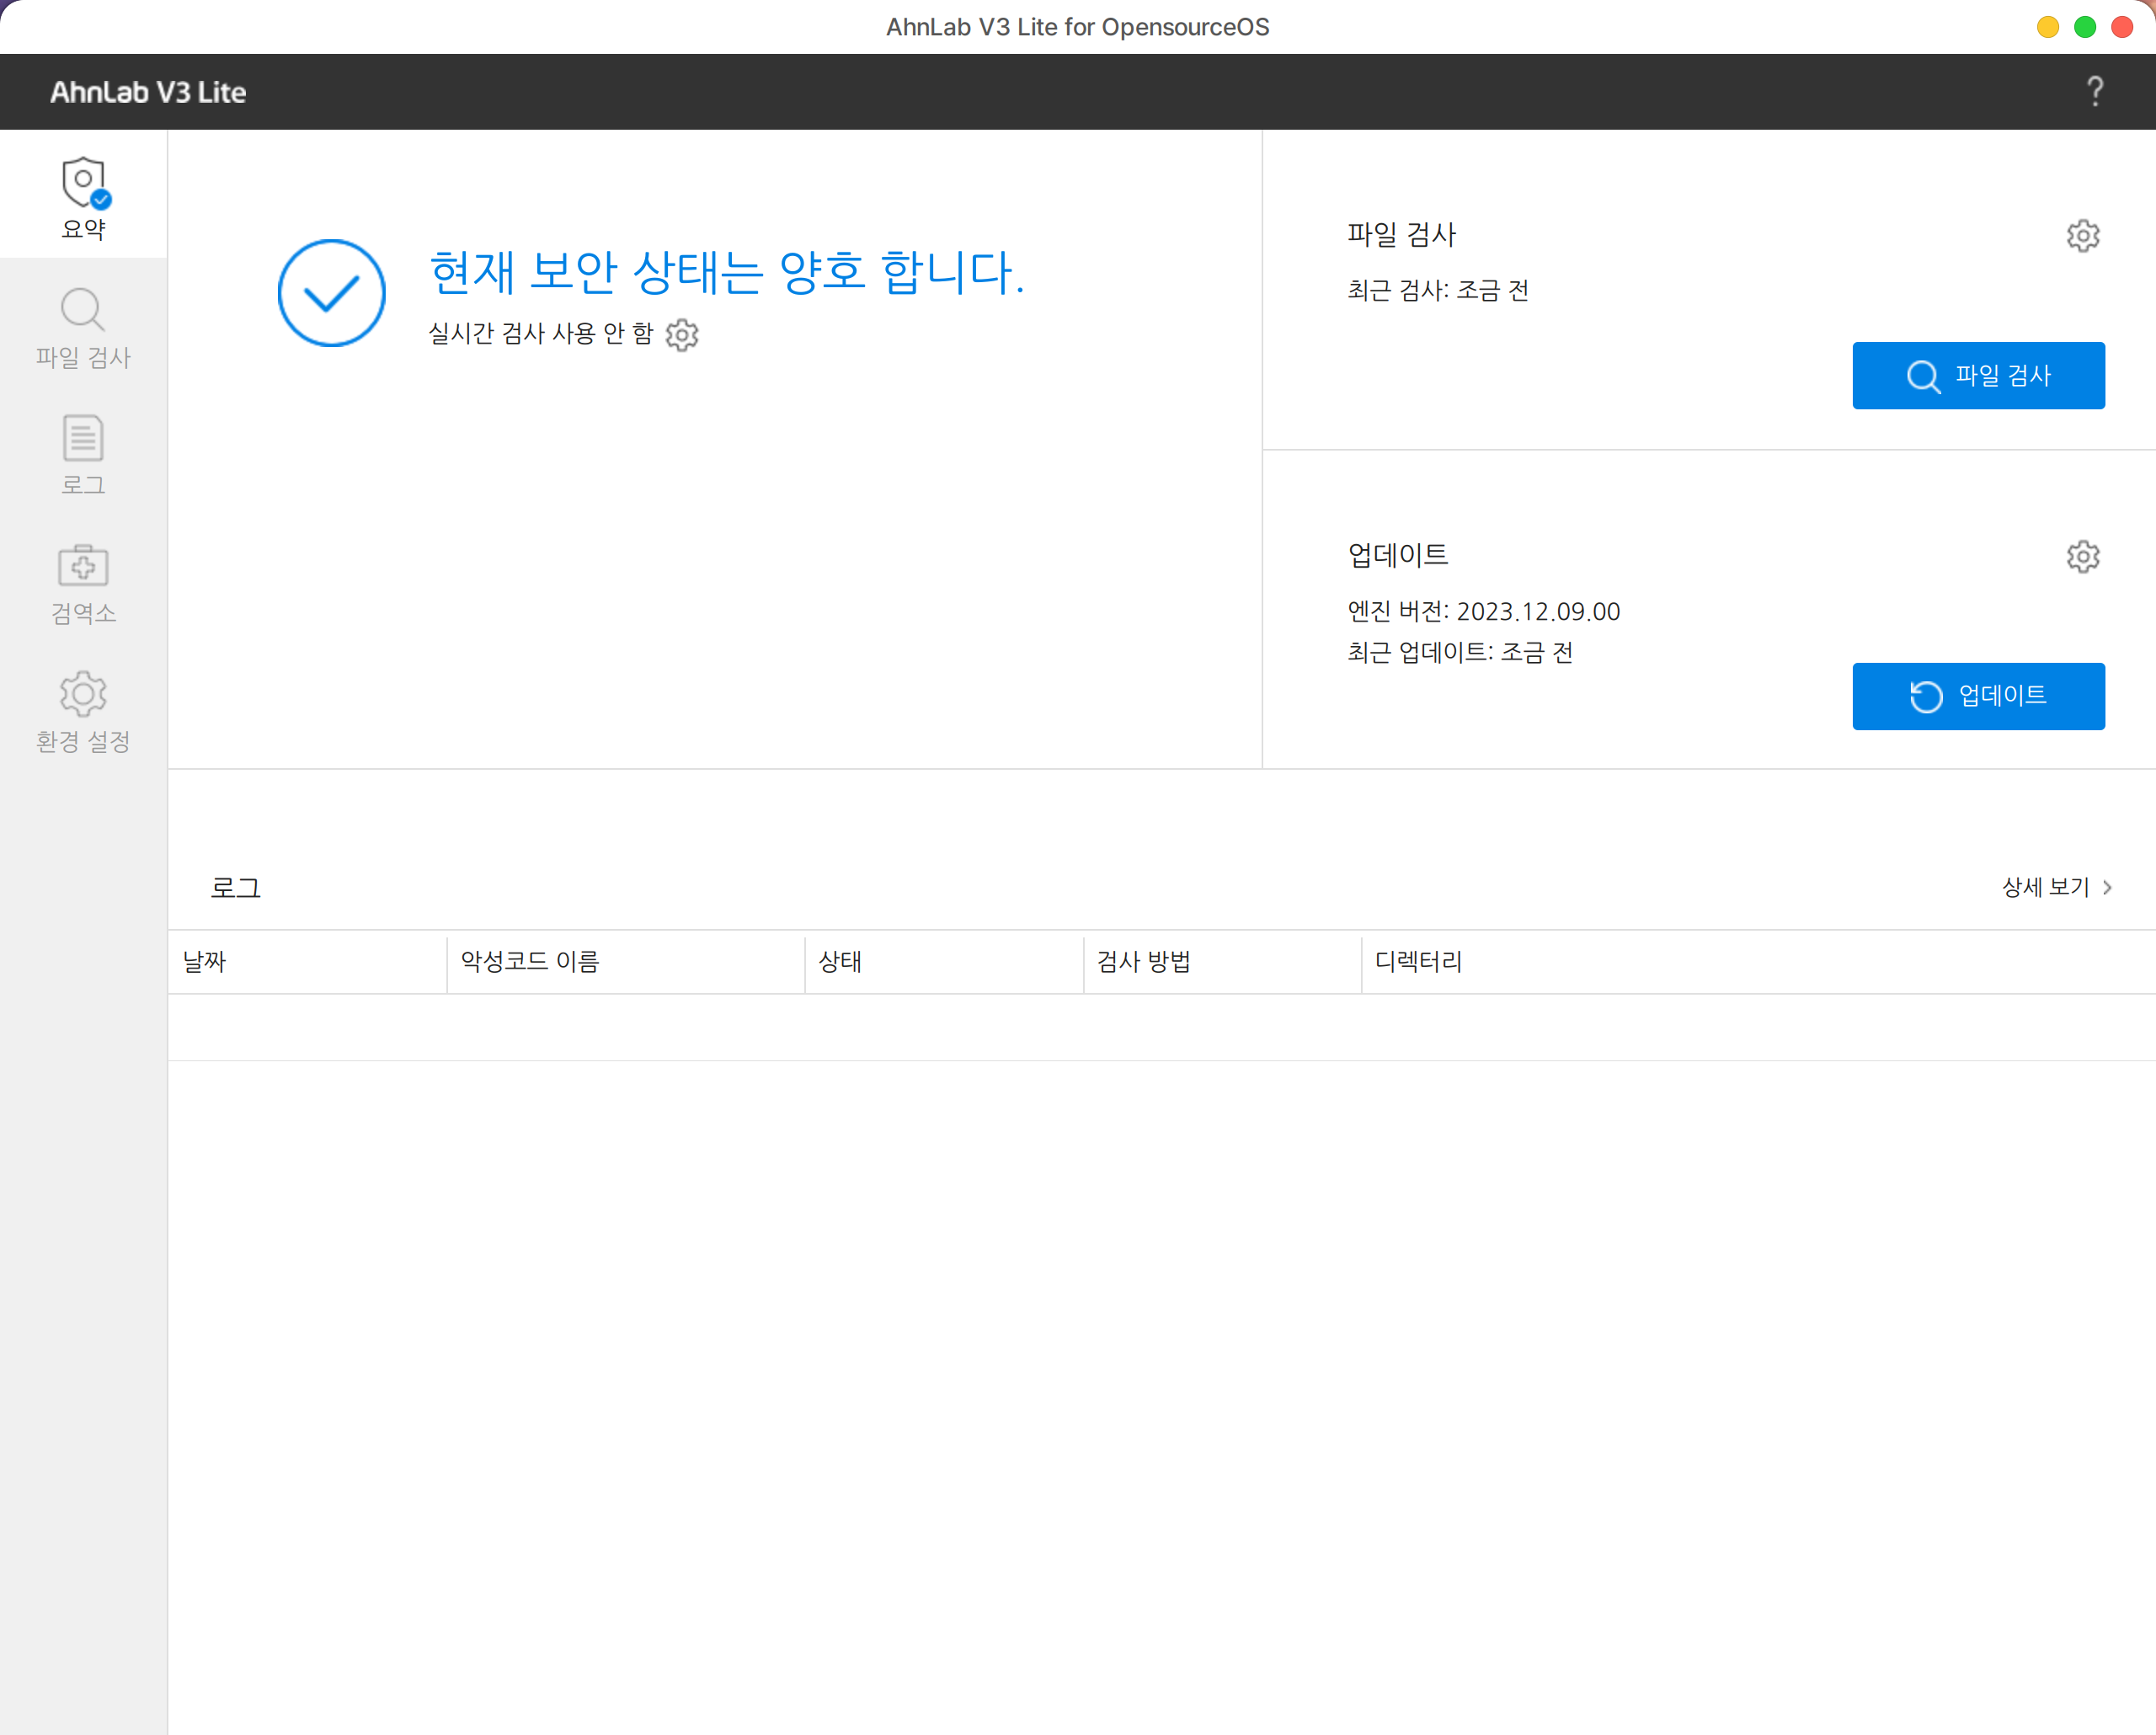Sort log by 디렉터리 column header

[x=1758, y=962]
